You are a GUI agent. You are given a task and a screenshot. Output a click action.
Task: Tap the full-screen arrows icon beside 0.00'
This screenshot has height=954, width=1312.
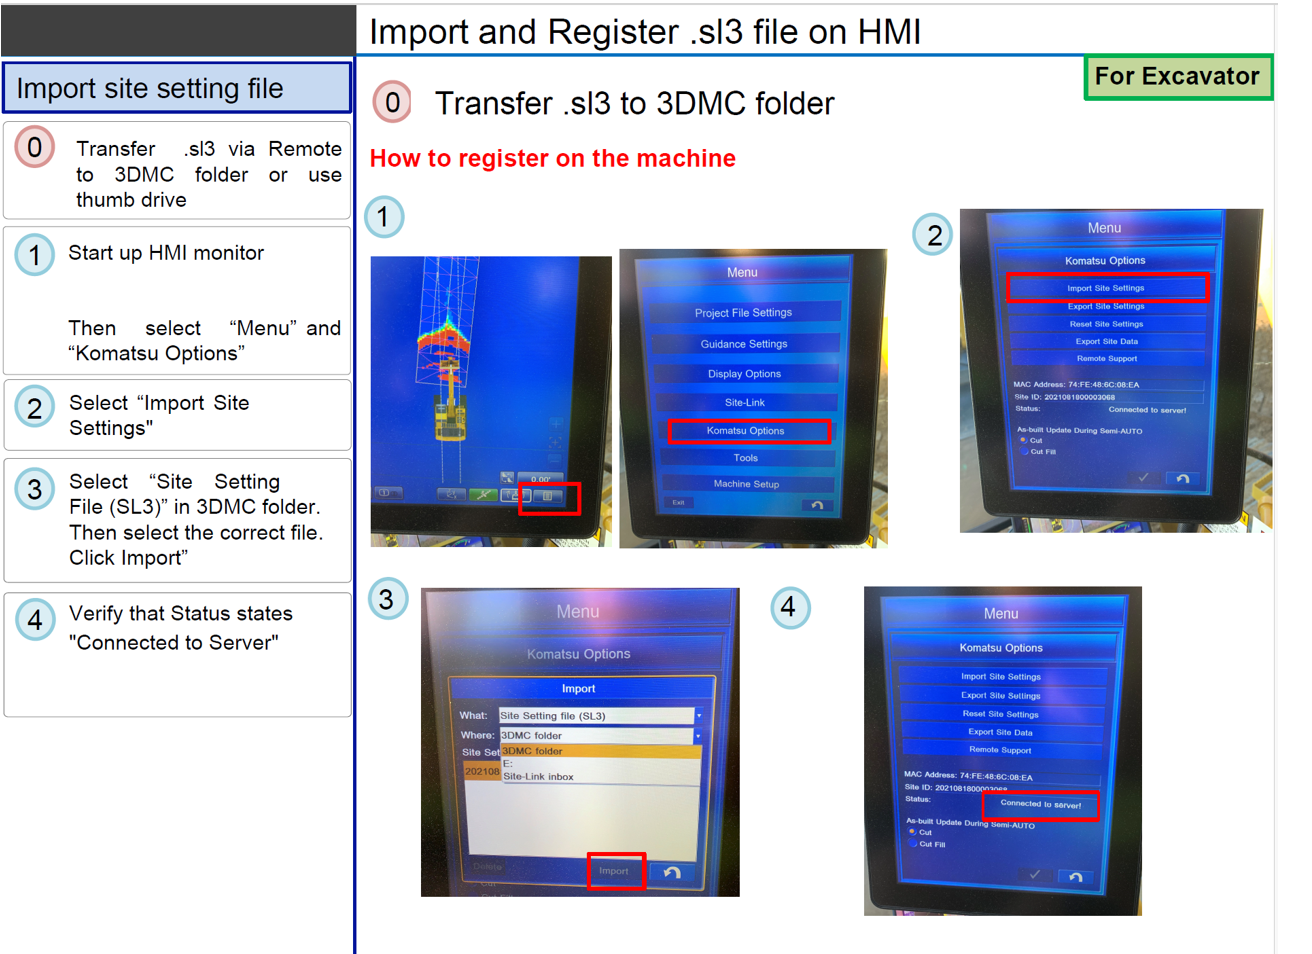pos(507,478)
